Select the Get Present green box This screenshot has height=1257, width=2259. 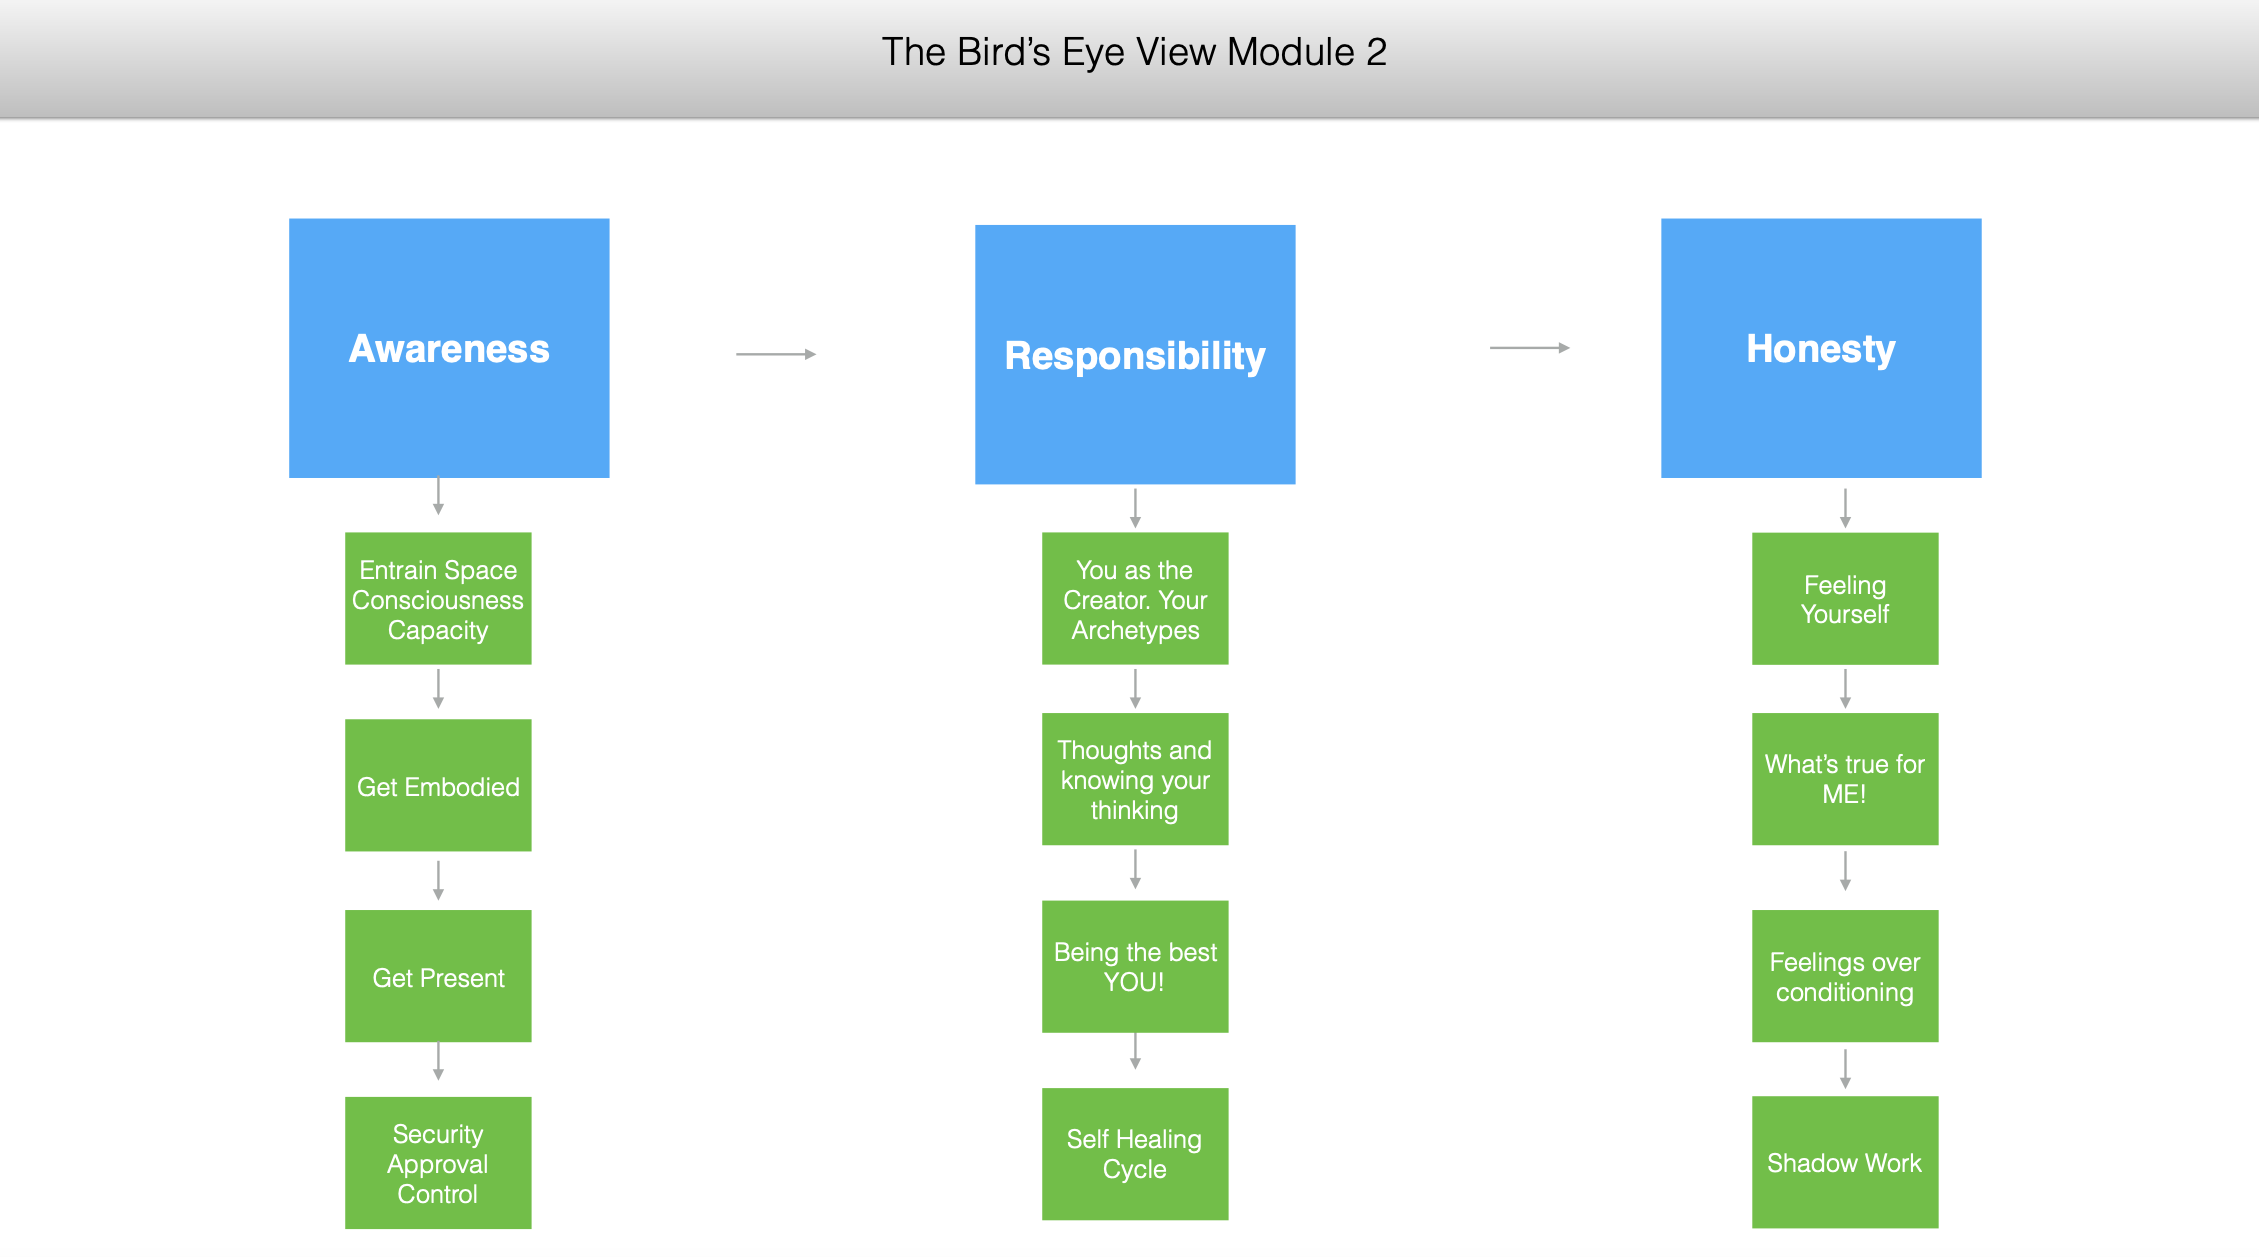click(x=438, y=976)
